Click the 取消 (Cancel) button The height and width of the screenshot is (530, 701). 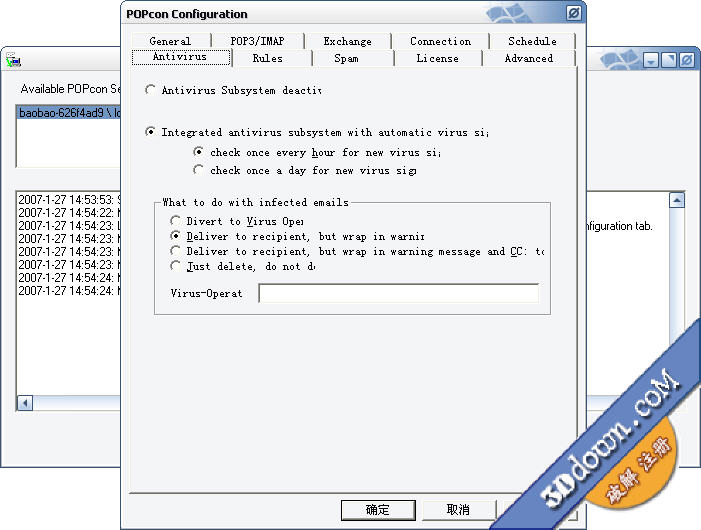[459, 510]
